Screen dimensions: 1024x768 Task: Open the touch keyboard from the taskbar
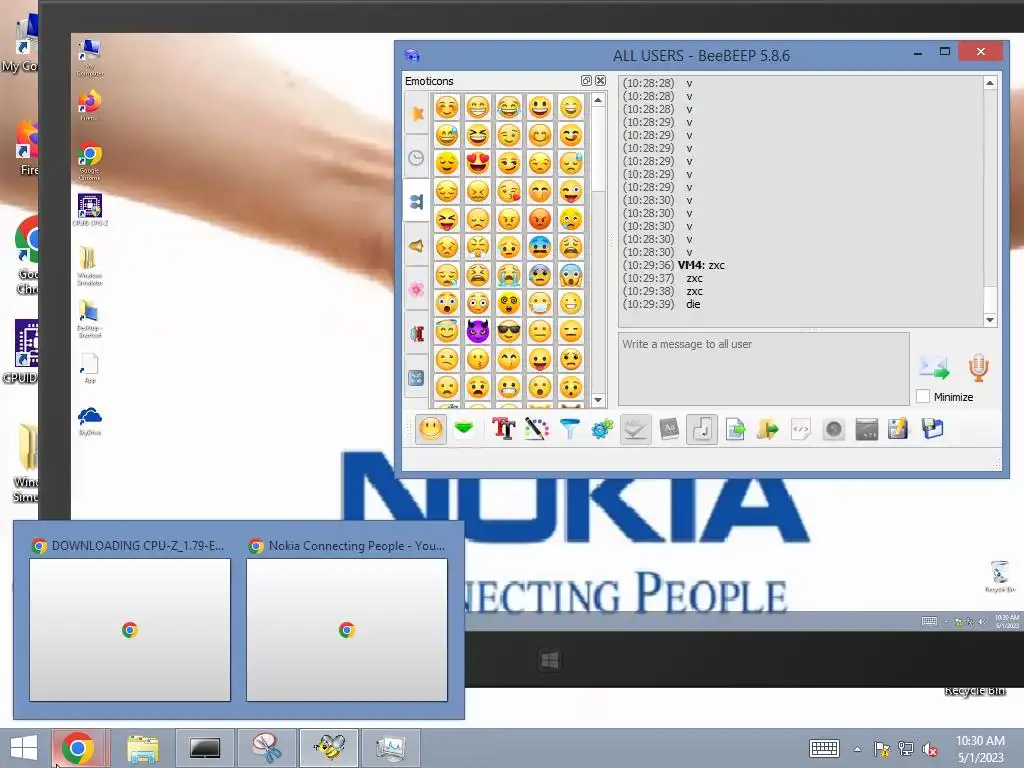824,748
